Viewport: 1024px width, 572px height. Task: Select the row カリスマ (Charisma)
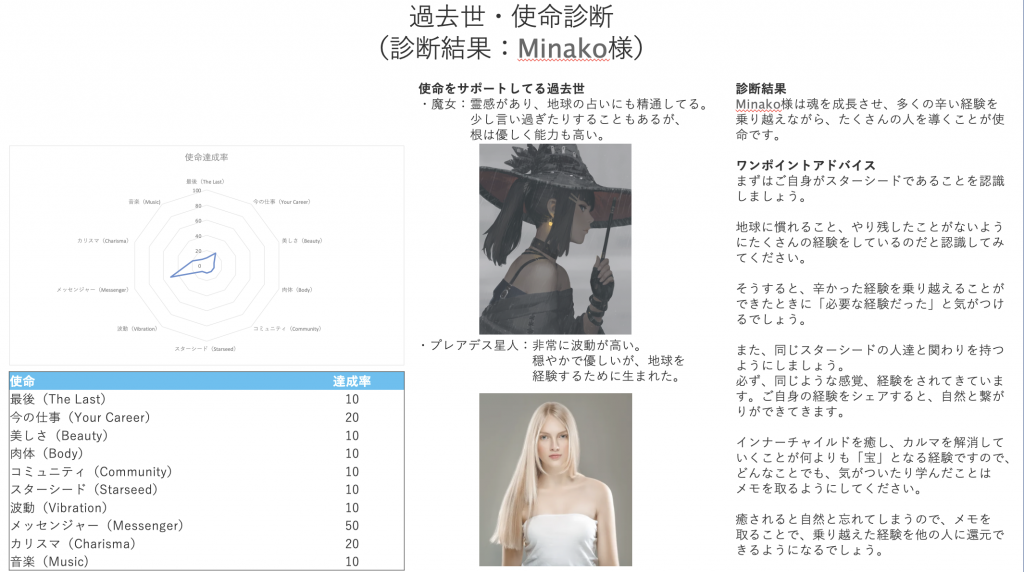click(206, 543)
